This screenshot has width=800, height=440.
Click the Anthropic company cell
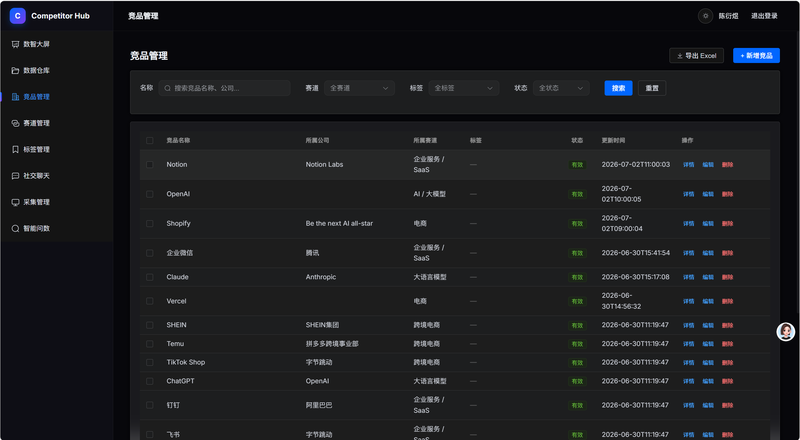(321, 277)
